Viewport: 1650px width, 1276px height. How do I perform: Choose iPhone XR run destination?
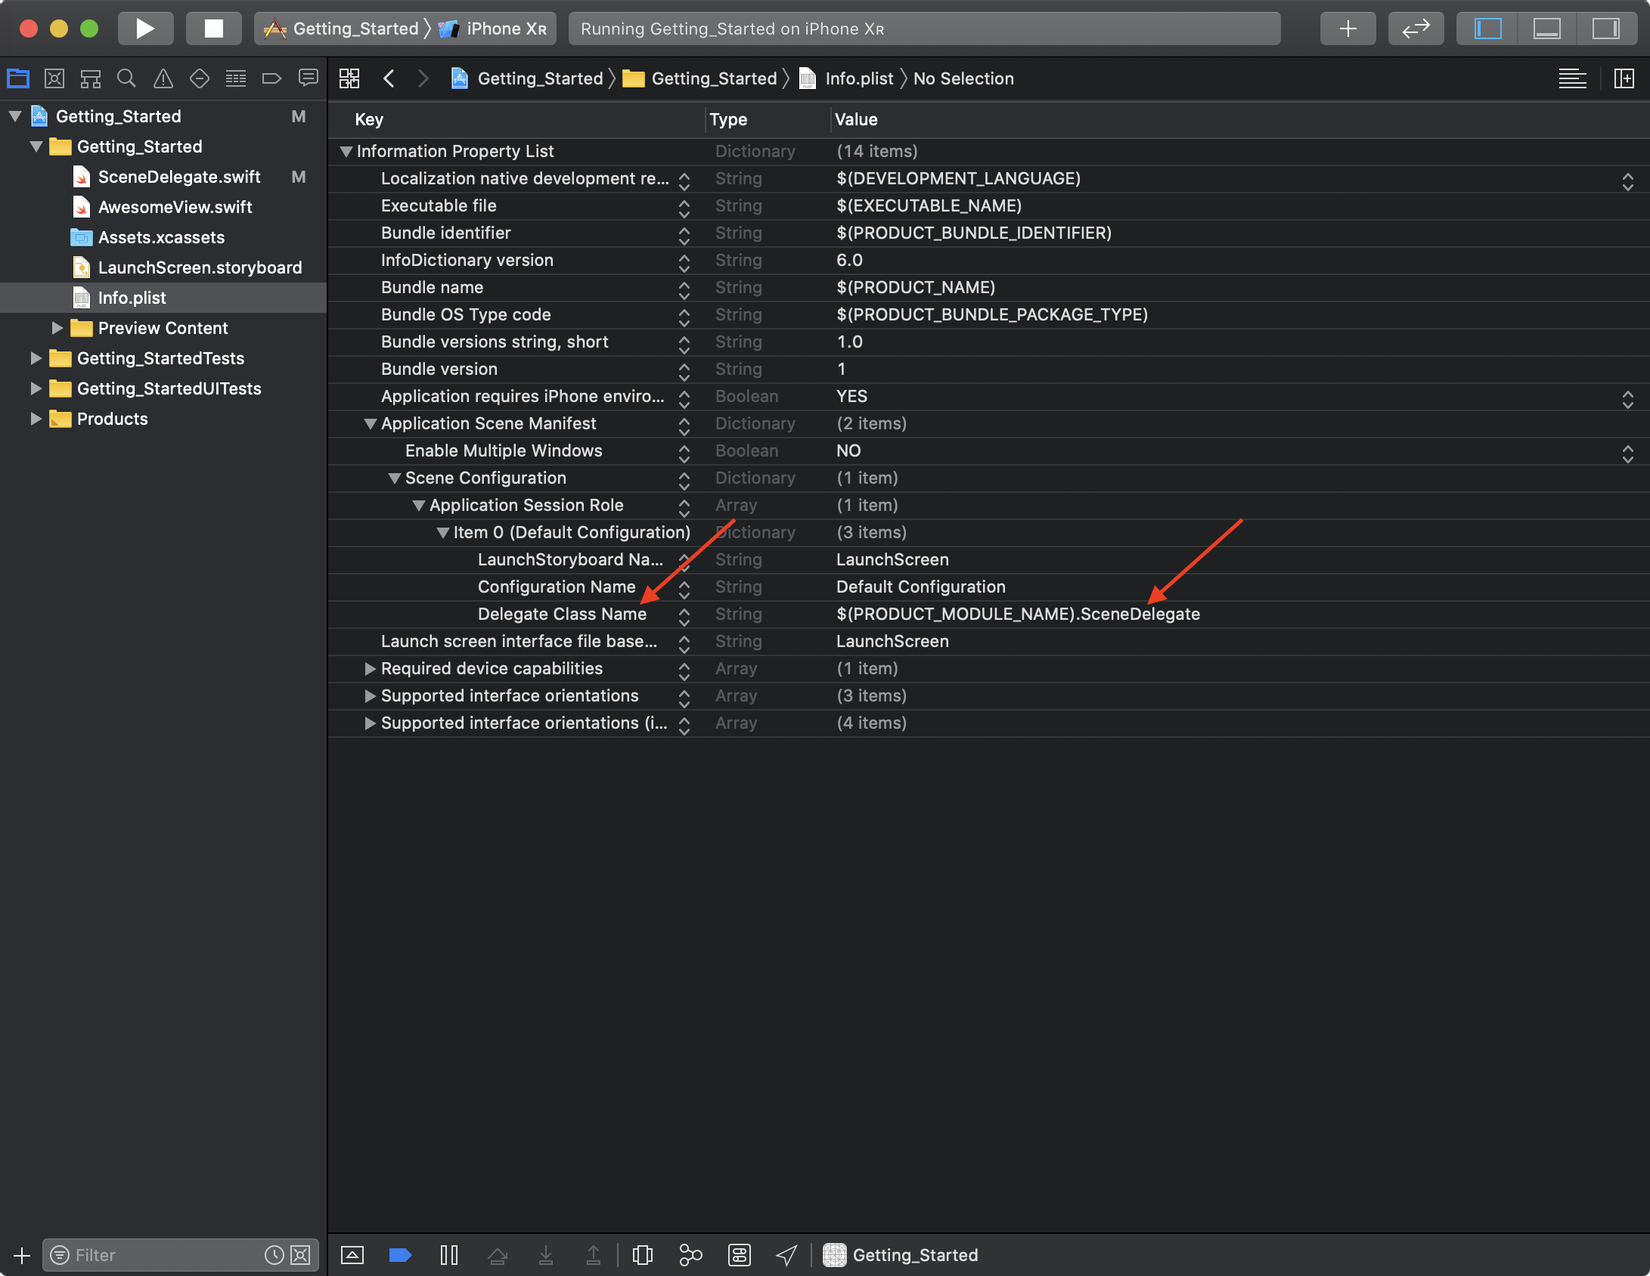[505, 28]
